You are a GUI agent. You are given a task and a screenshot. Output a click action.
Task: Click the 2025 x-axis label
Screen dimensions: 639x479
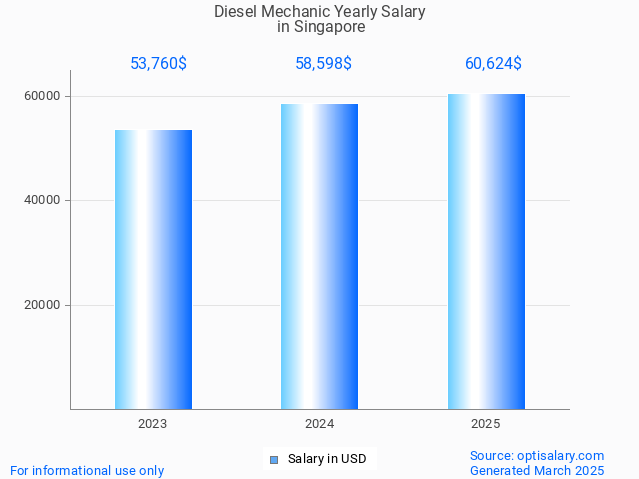pos(486,424)
